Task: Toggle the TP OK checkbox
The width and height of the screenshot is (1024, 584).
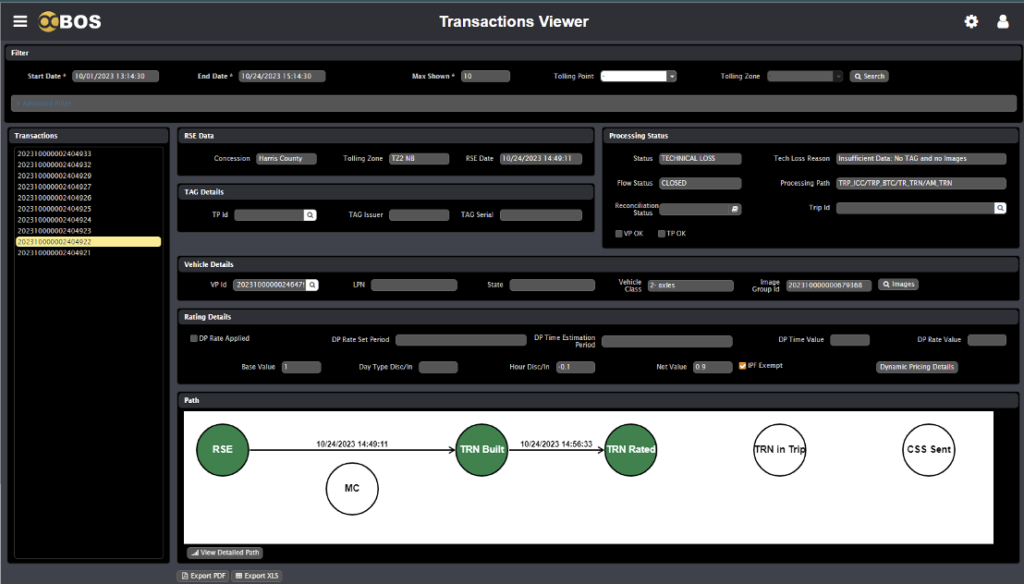Action: pos(661,233)
